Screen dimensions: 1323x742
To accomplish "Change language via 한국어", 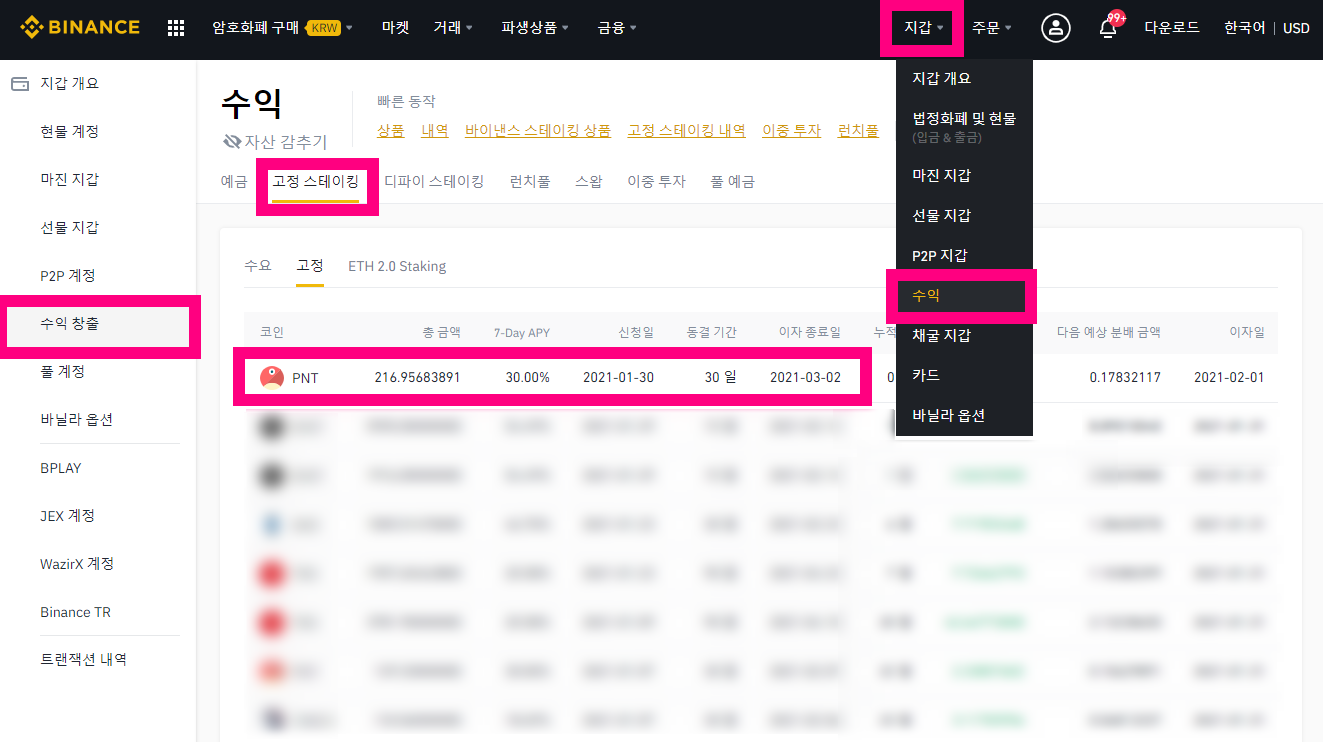I will [x=1245, y=28].
